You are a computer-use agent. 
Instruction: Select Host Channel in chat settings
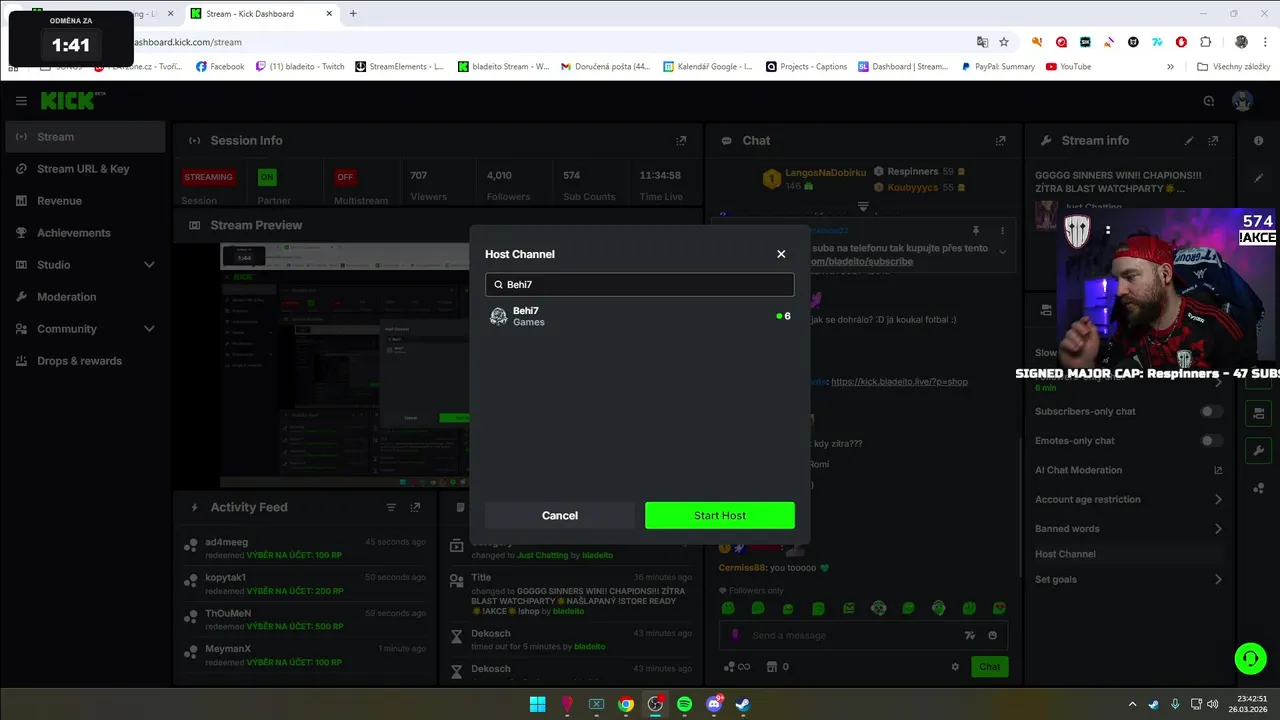(1128, 554)
